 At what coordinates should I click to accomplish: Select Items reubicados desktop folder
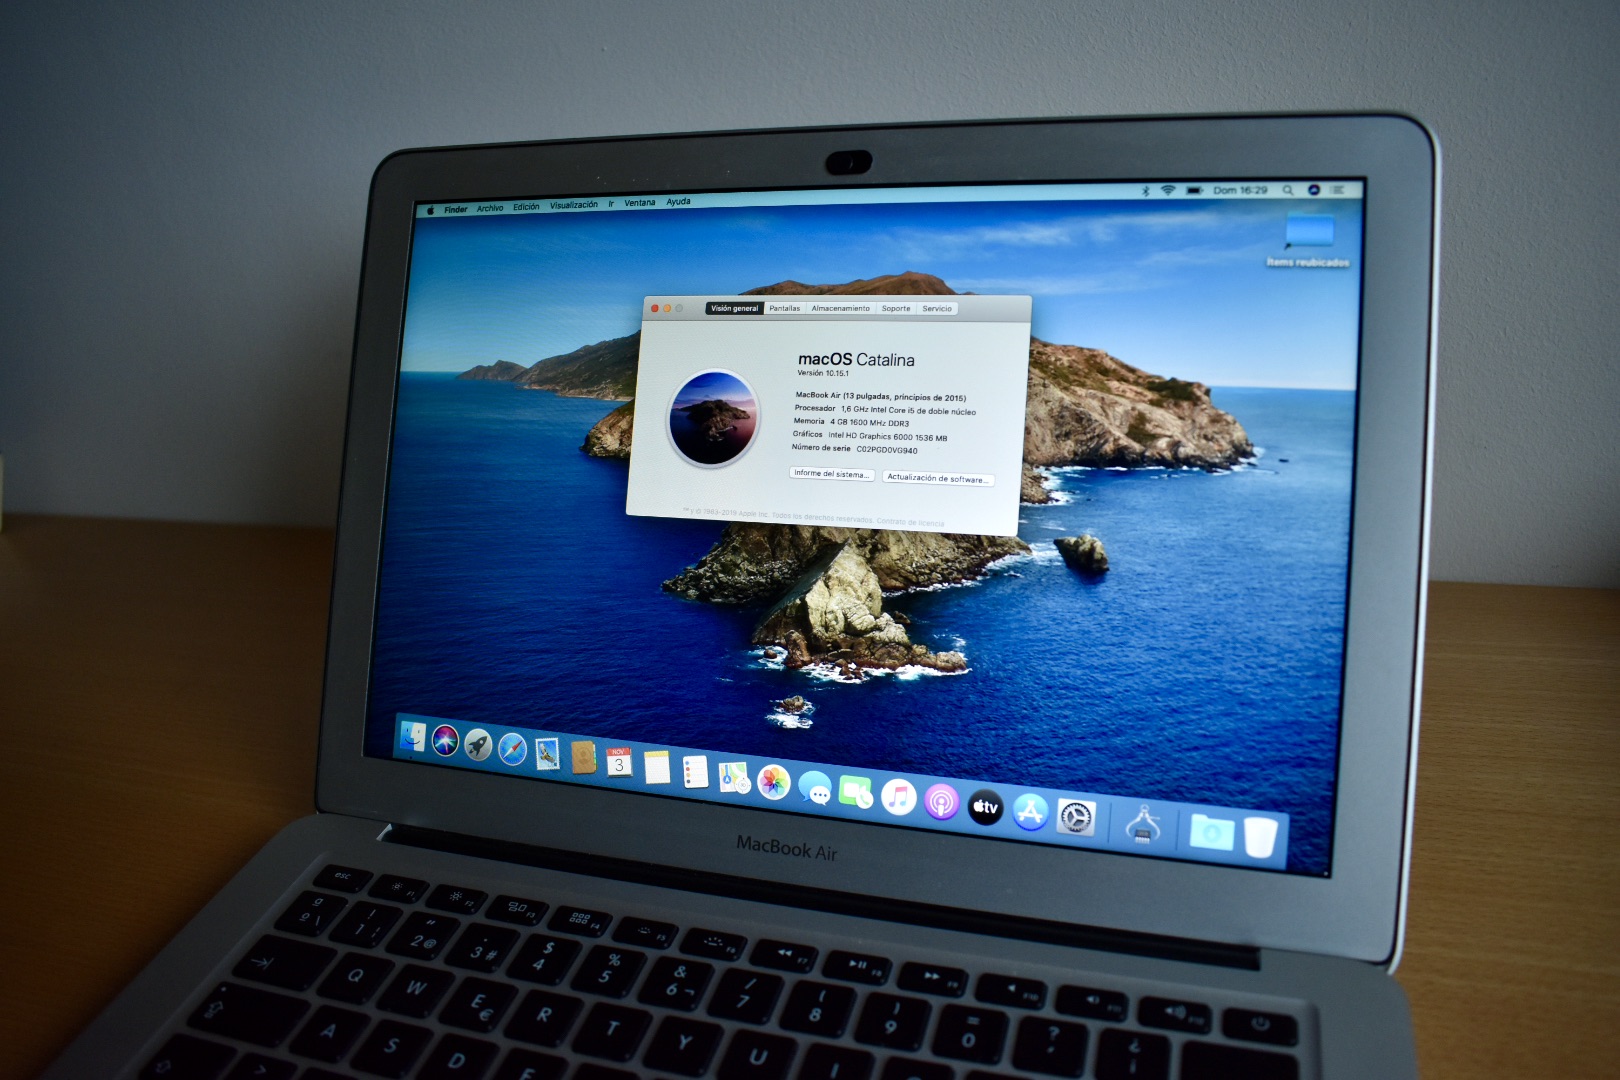click(1309, 242)
